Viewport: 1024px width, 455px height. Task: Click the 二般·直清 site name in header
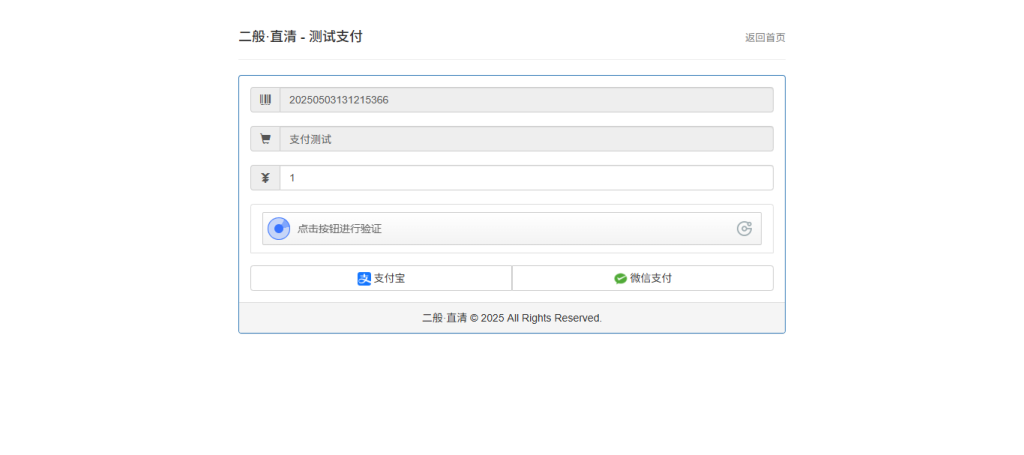point(267,37)
